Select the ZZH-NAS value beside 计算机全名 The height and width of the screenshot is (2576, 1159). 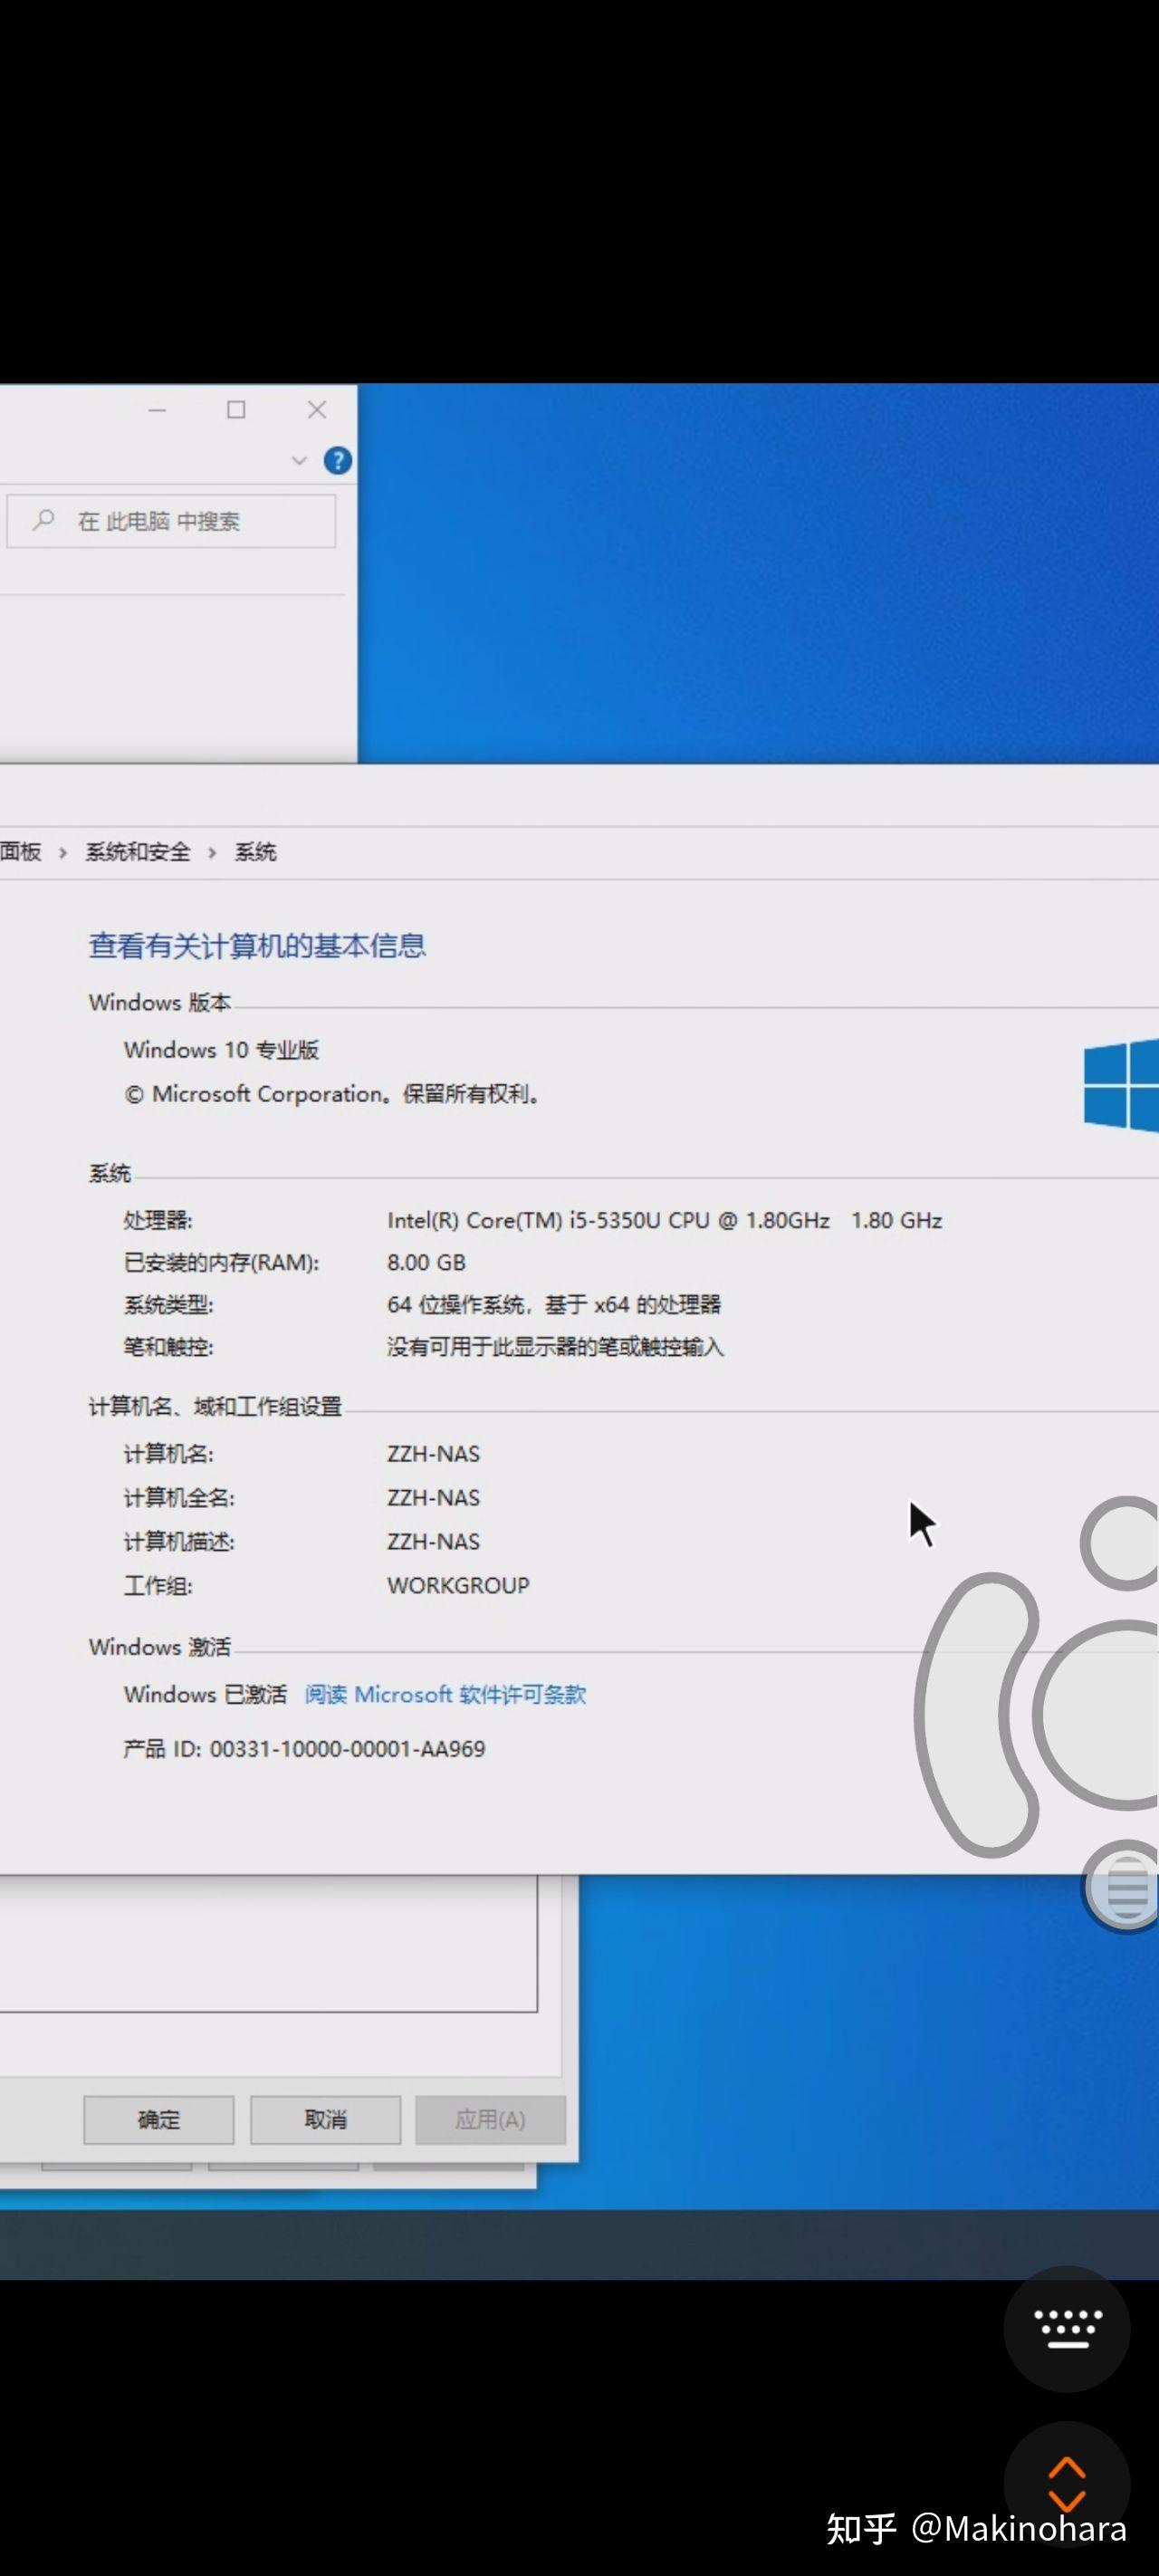tap(433, 1497)
